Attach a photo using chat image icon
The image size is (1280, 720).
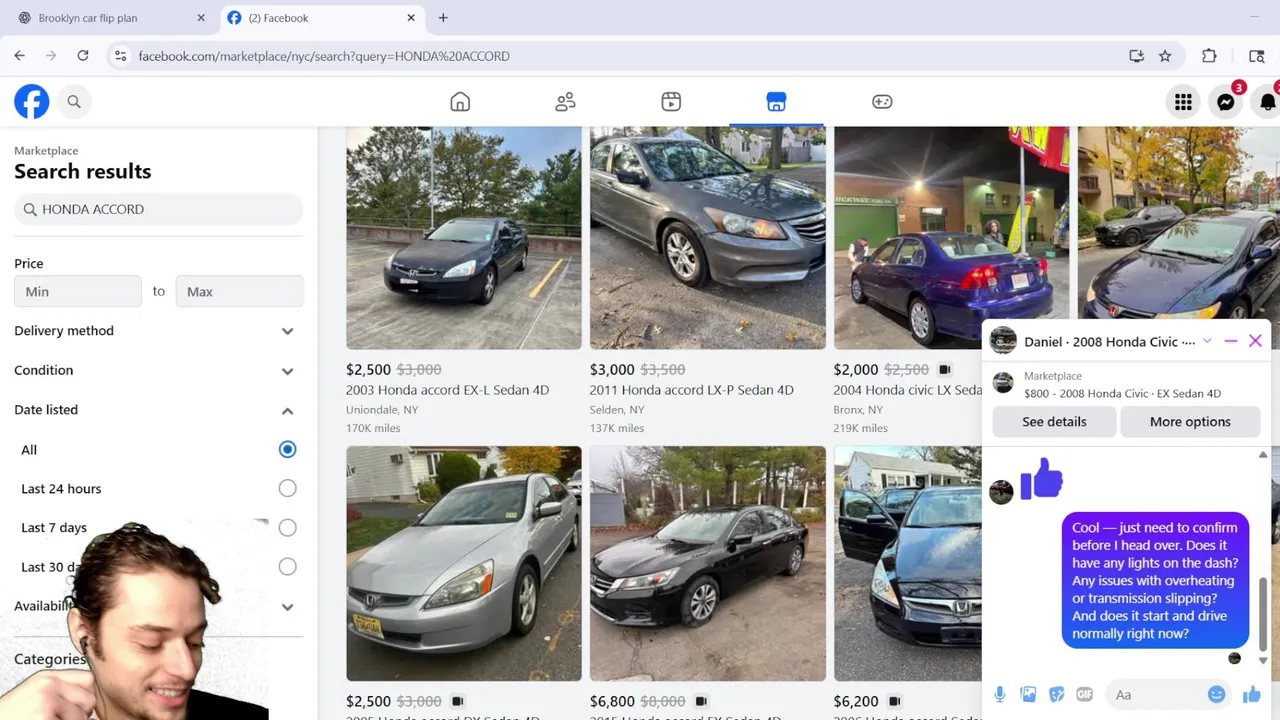1028,695
